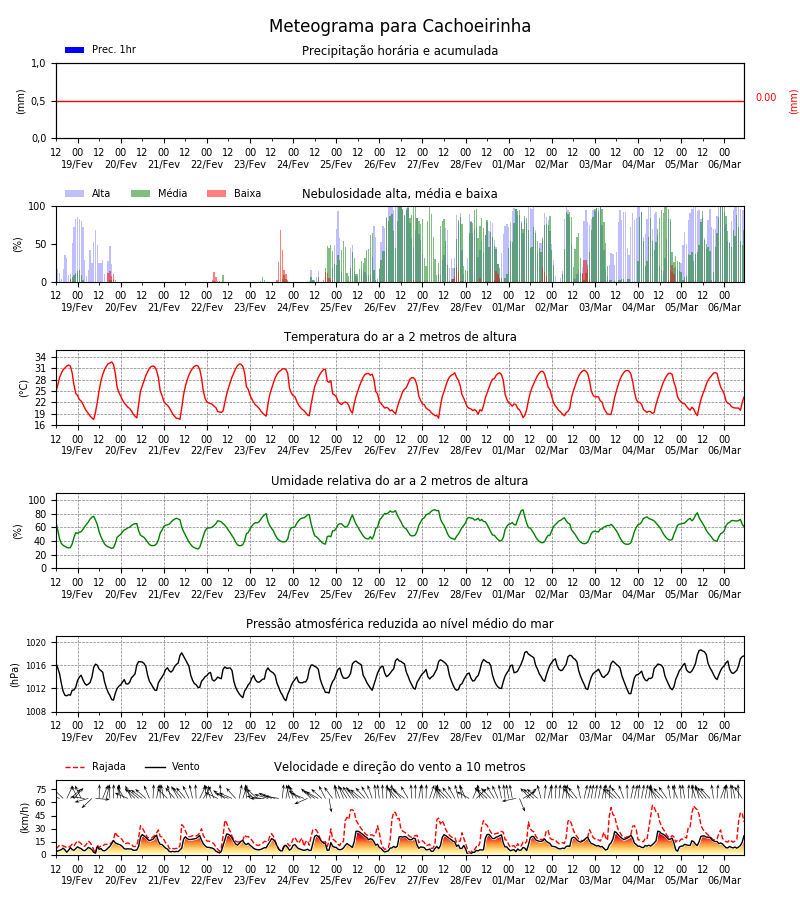Click the 06/Mar label under wind chart
This screenshot has width=800, height=900.
click(724, 880)
